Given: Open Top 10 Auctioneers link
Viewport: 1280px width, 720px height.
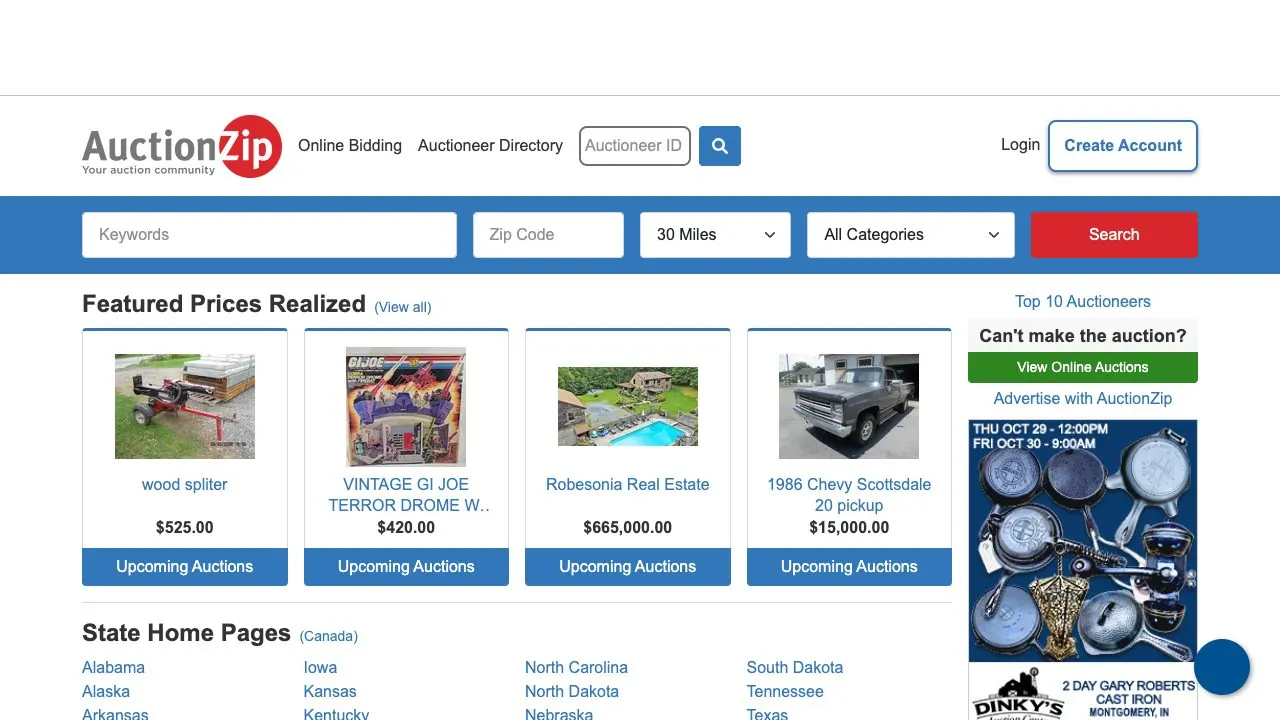Looking at the screenshot, I should (x=1083, y=301).
